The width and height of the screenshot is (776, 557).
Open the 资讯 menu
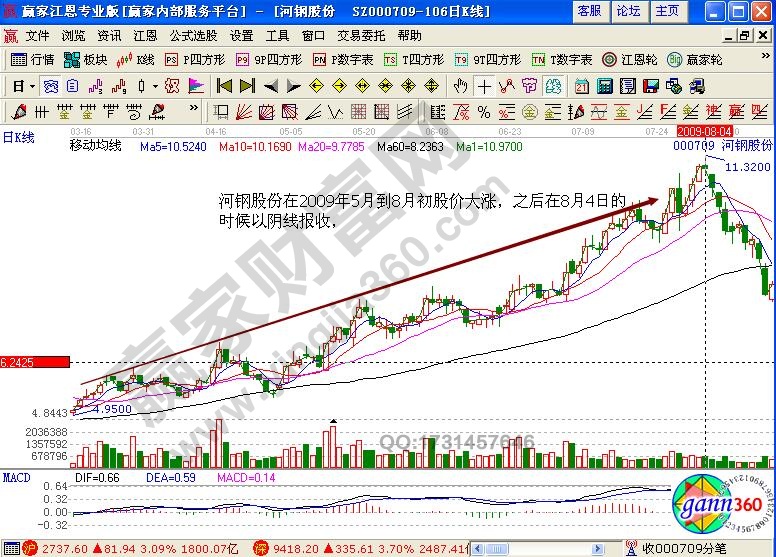point(109,36)
